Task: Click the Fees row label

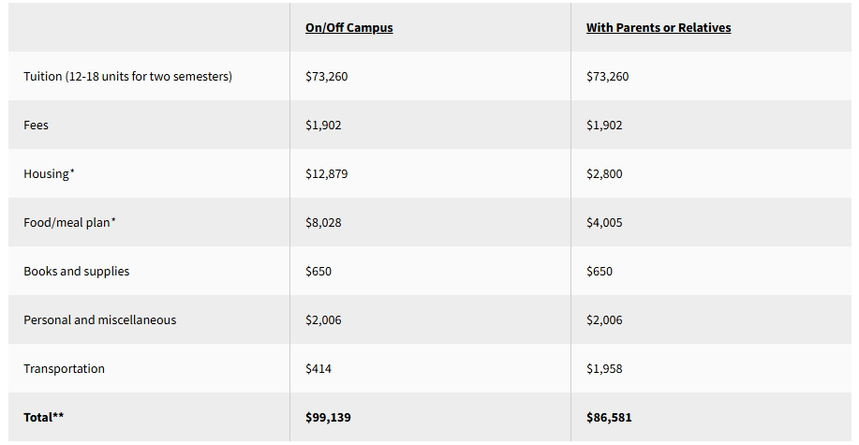Action: (36, 126)
